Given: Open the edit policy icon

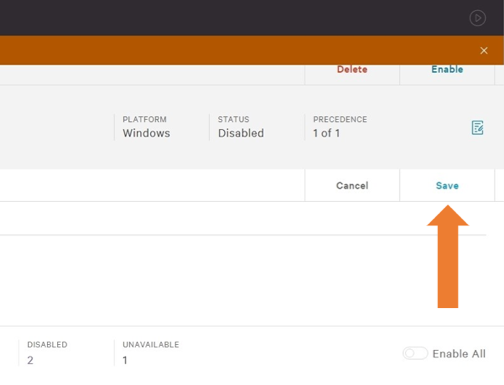Looking at the screenshot, I should click(x=477, y=128).
